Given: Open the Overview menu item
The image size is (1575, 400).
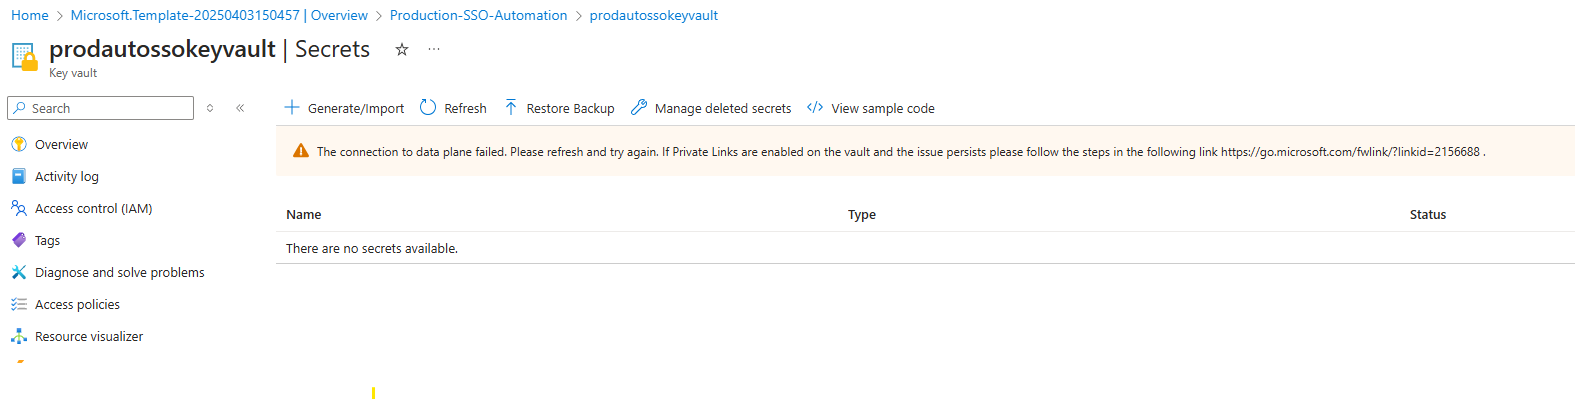Looking at the screenshot, I should pos(61,144).
